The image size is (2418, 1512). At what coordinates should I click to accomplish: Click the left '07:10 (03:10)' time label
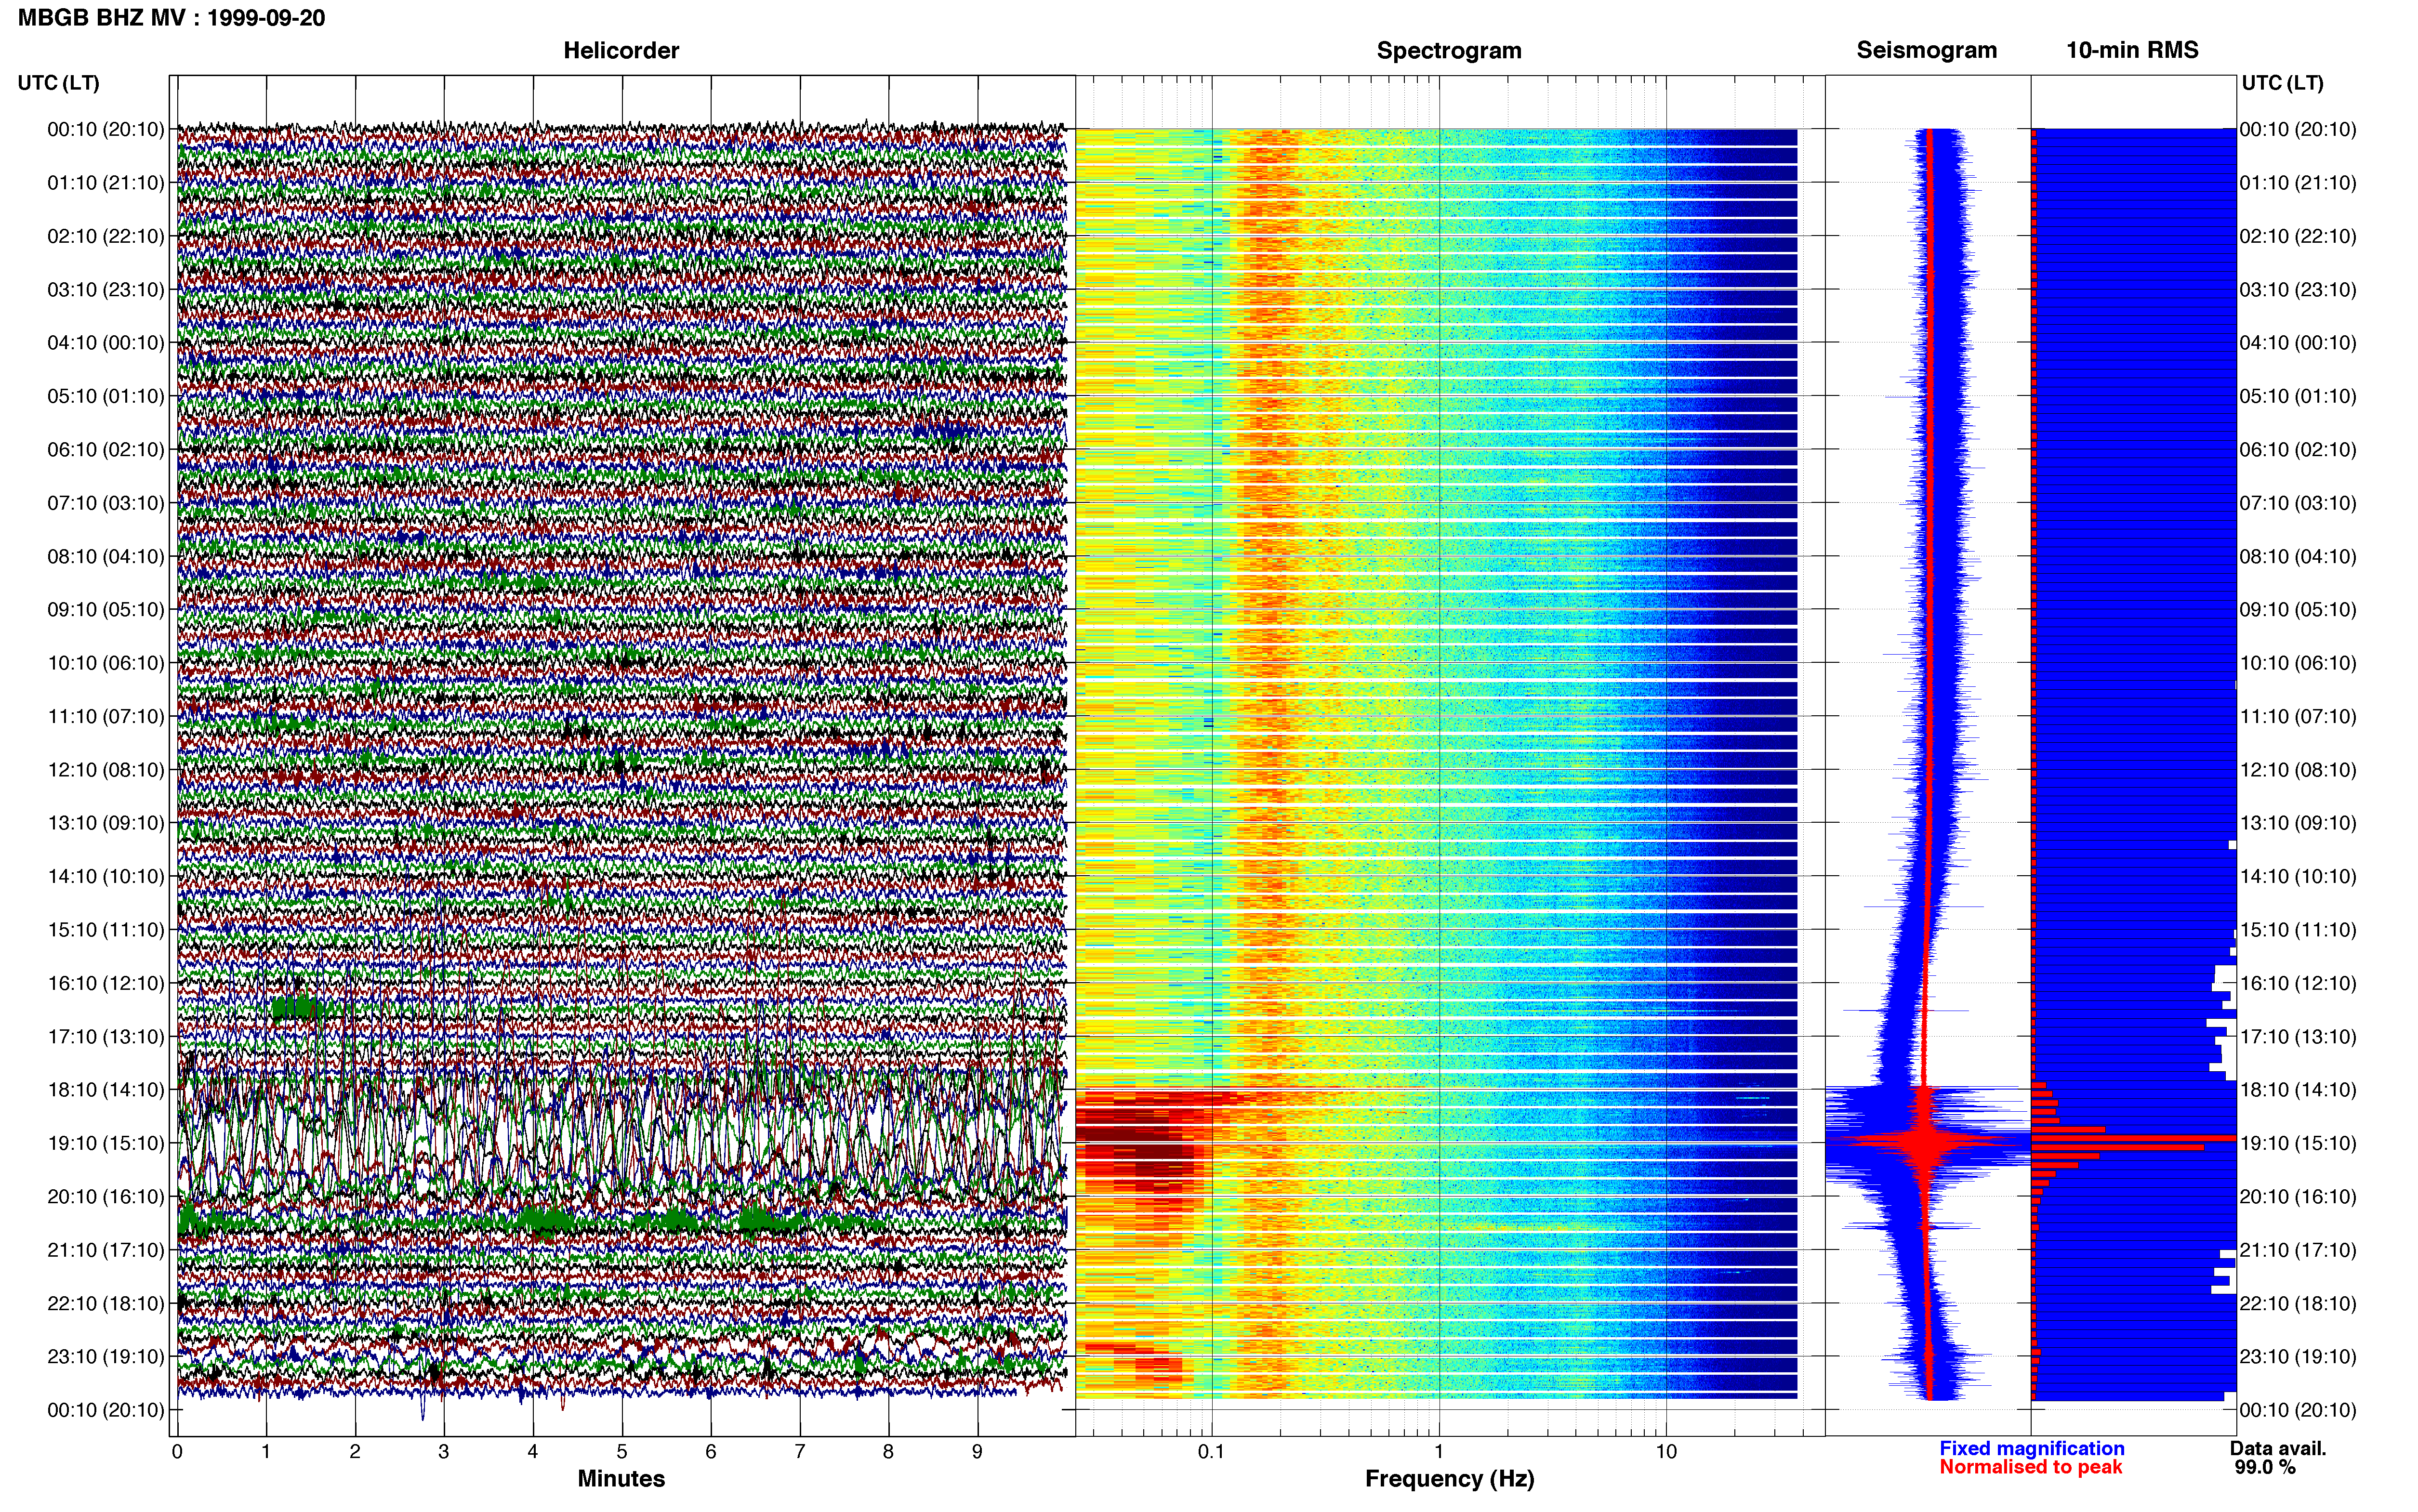[106, 502]
